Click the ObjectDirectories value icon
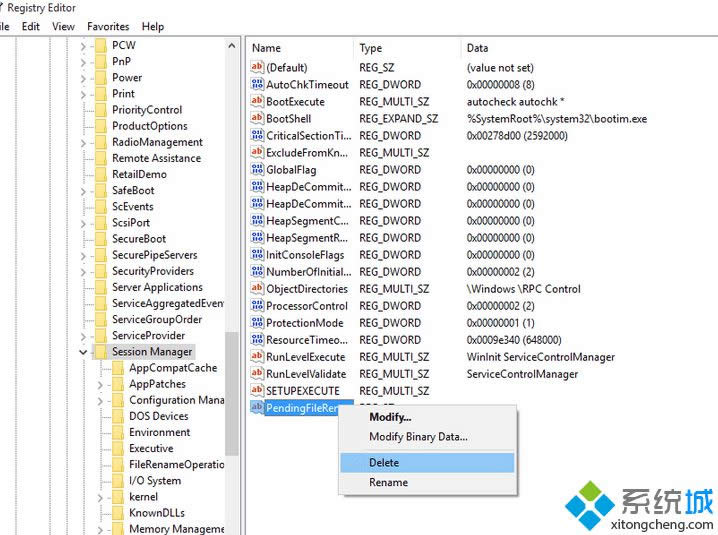Viewport: 718px width, 535px height. [x=257, y=289]
